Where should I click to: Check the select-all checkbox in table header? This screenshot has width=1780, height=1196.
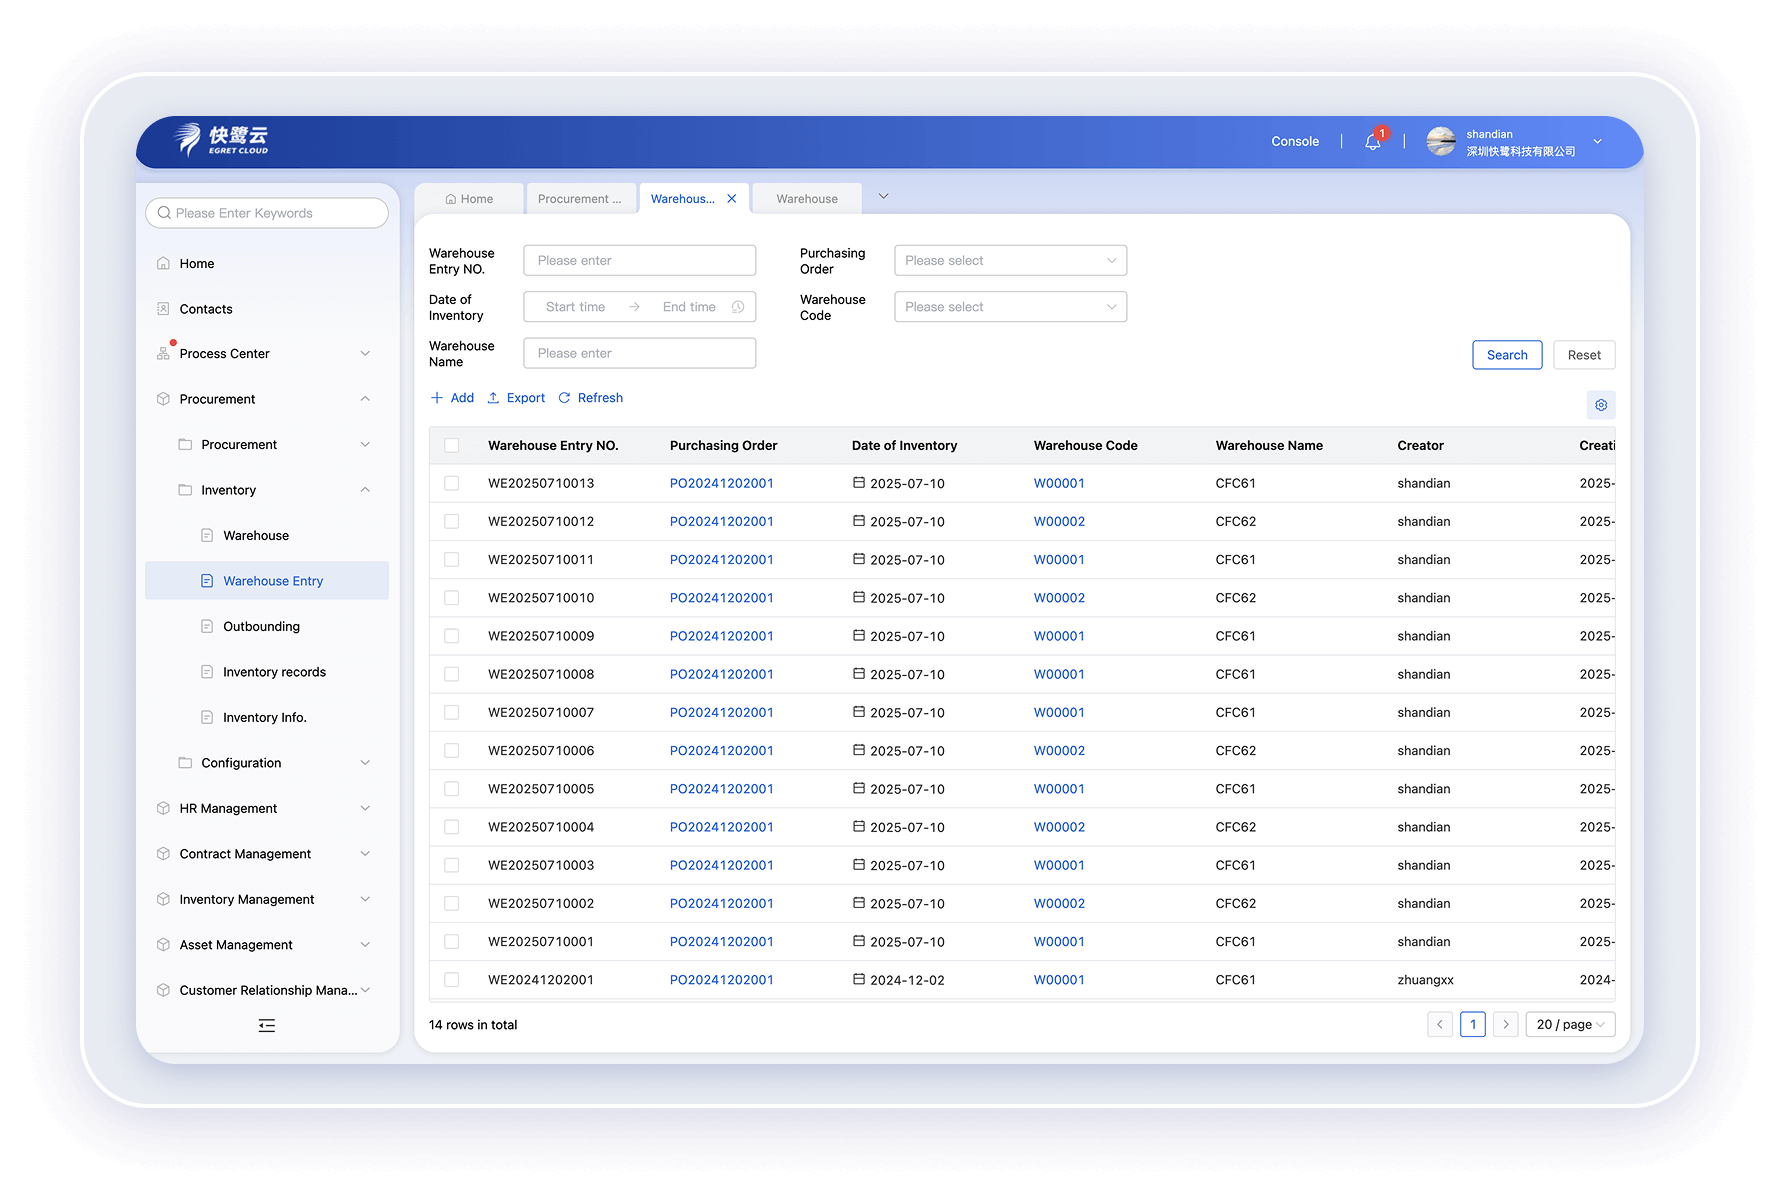pos(451,445)
